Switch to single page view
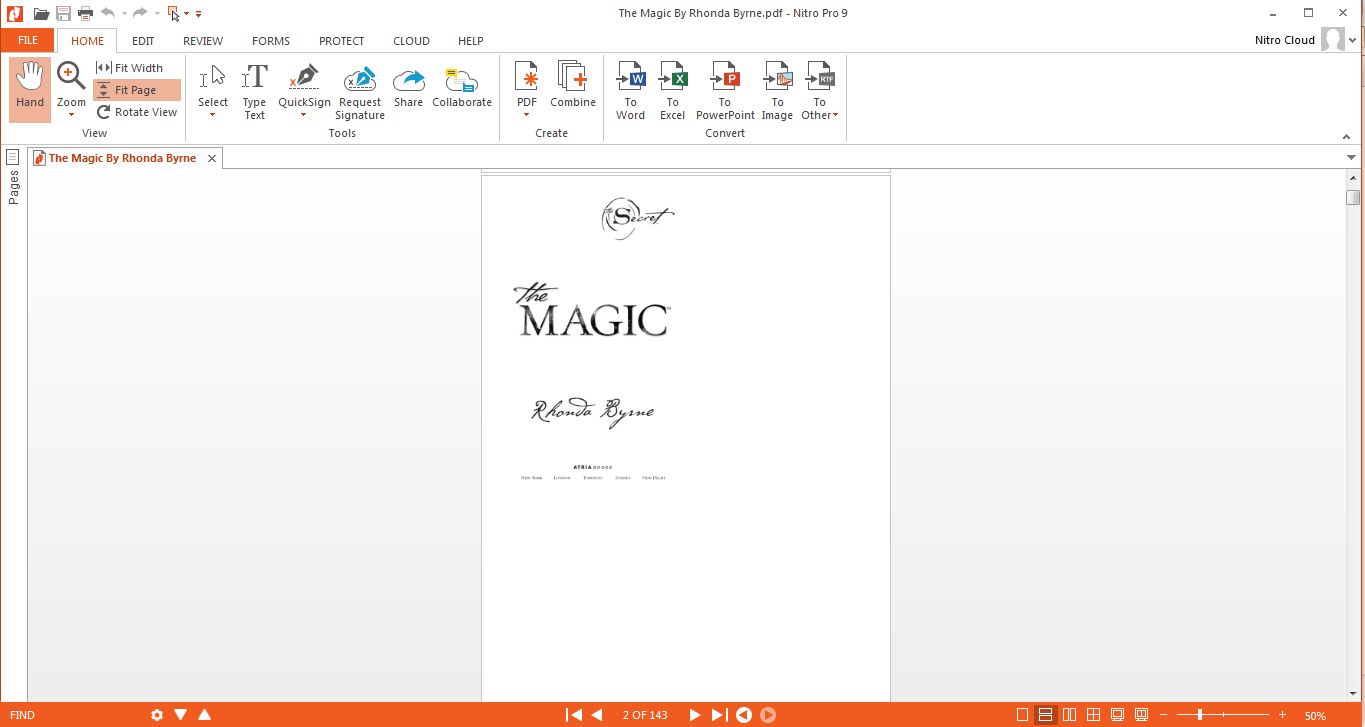Screen dimensions: 1365x727 pos(1022,715)
